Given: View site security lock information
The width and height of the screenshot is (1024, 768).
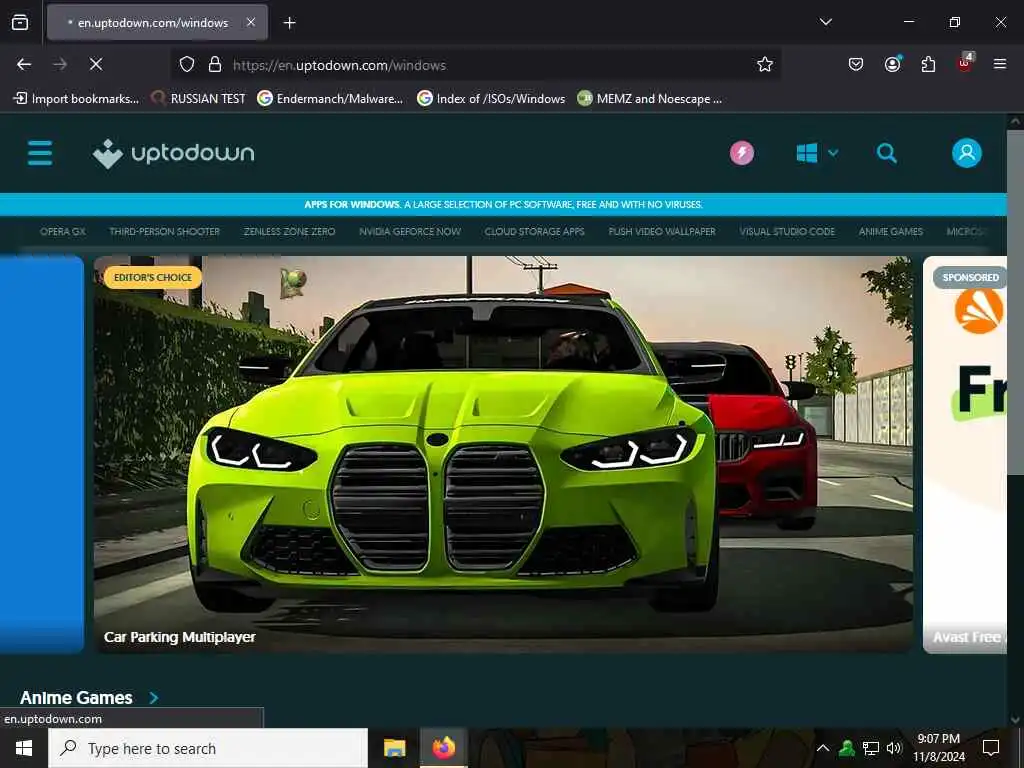Looking at the screenshot, I should [215, 65].
